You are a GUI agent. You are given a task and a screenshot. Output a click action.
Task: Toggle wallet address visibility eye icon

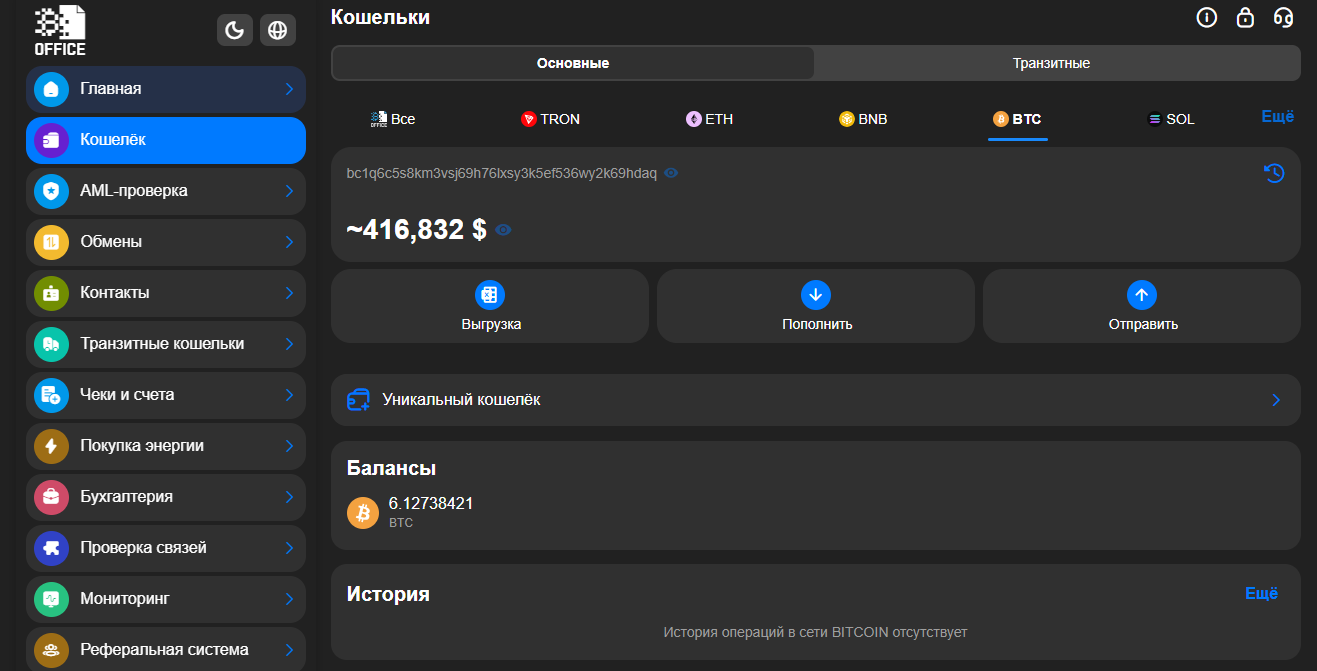click(x=671, y=173)
